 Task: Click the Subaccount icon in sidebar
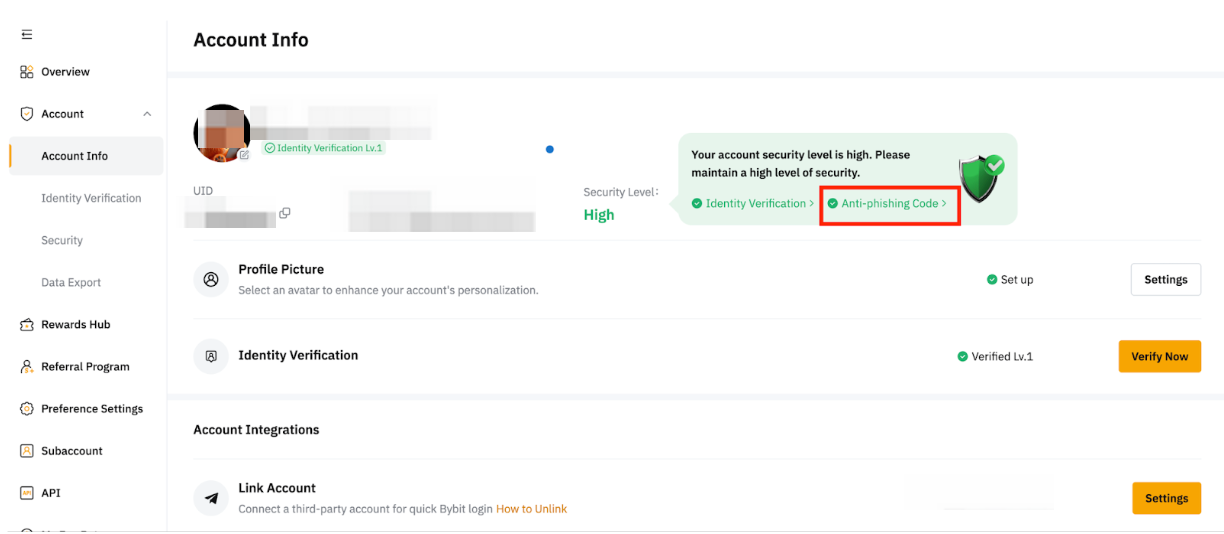[x=27, y=451]
